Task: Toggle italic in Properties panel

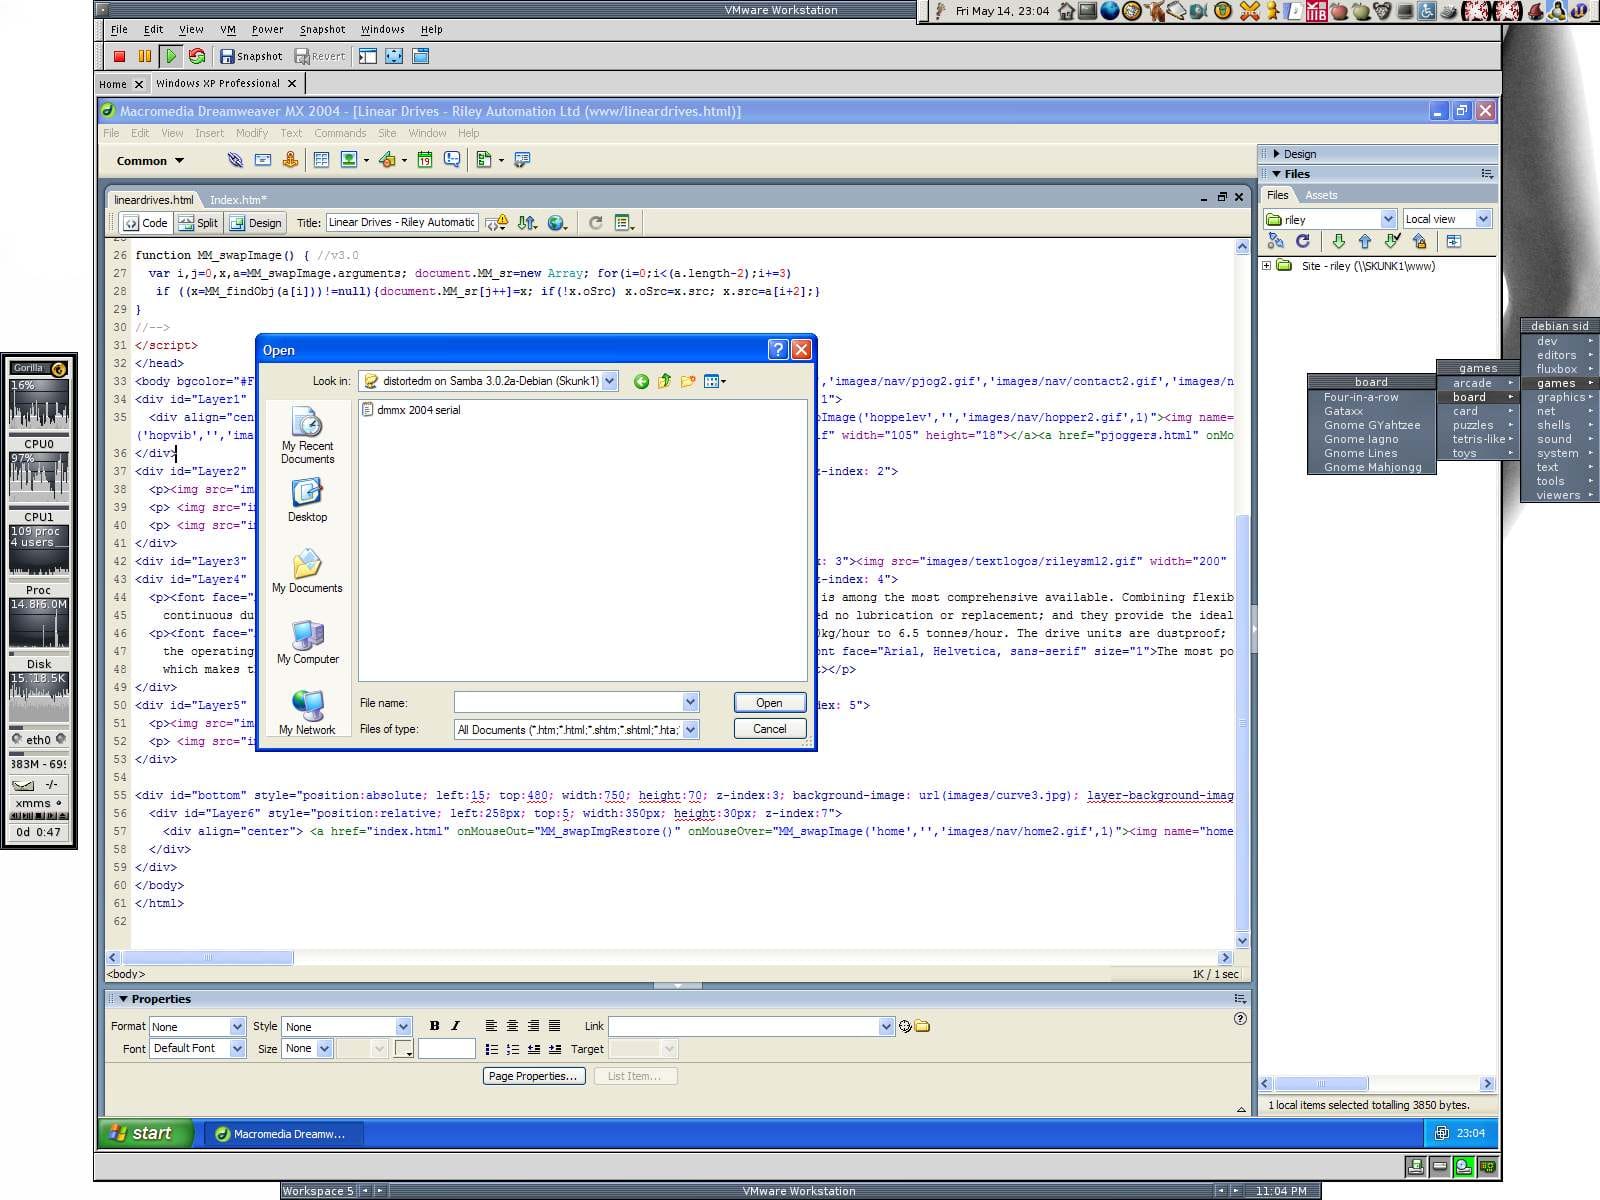Action: [x=455, y=1026]
